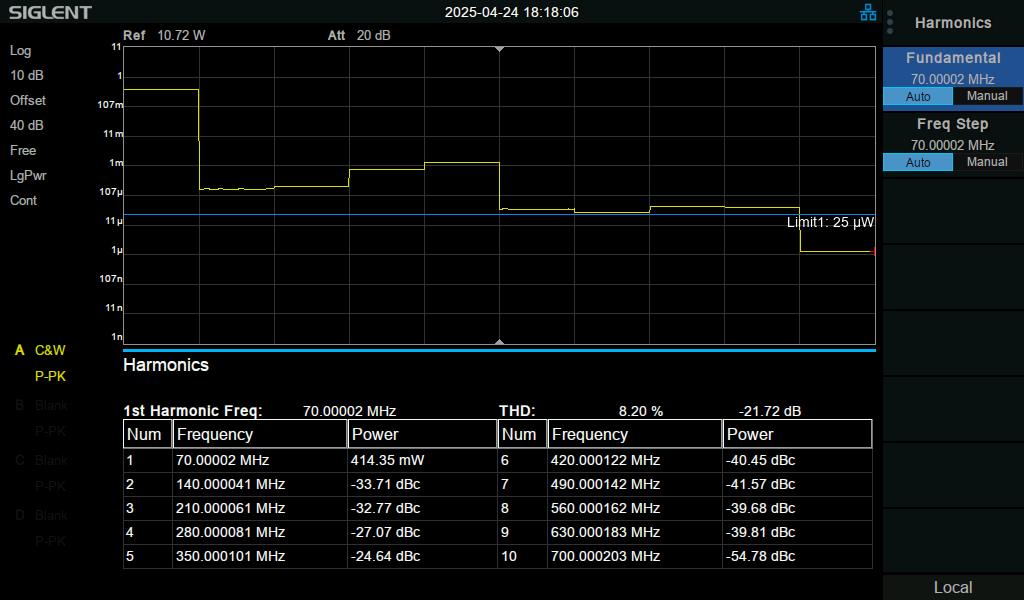Set Freq Step to Auto
This screenshot has width=1024, height=600.
pyautogui.click(x=918, y=163)
